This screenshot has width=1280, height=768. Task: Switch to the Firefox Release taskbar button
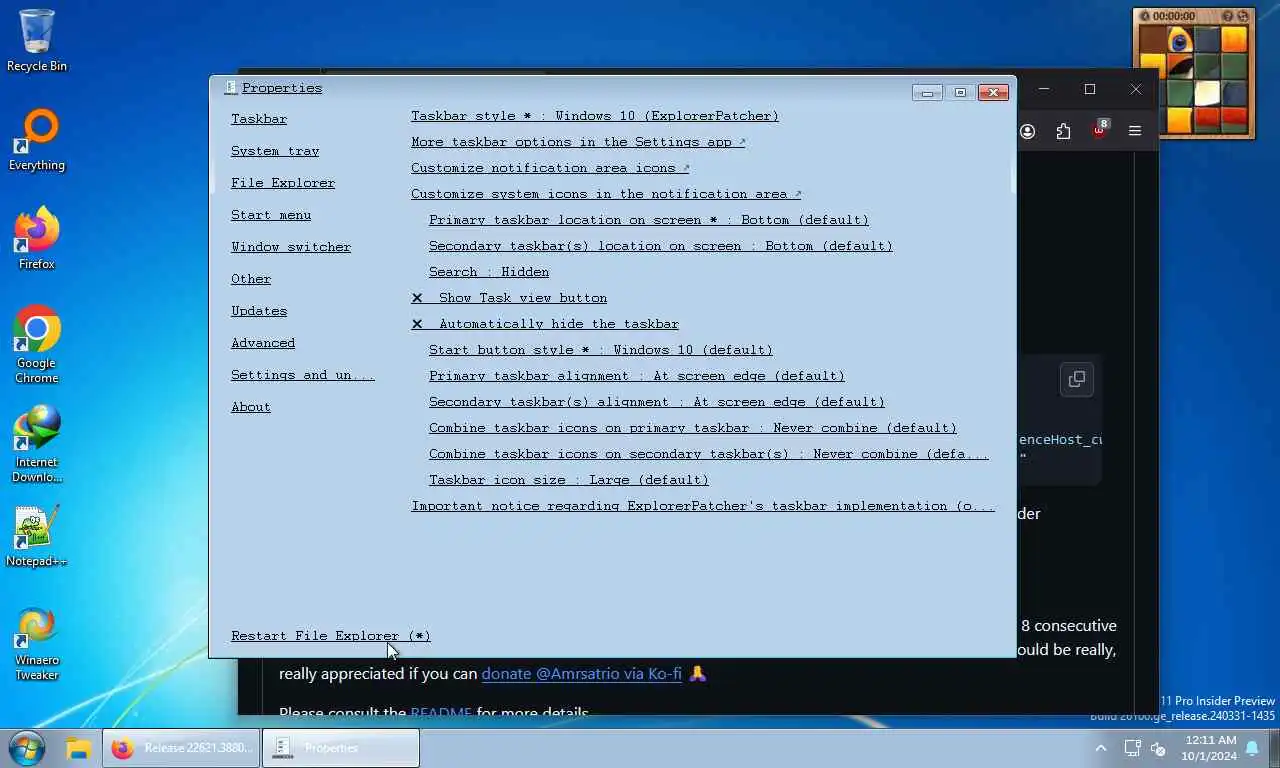point(181,748)
